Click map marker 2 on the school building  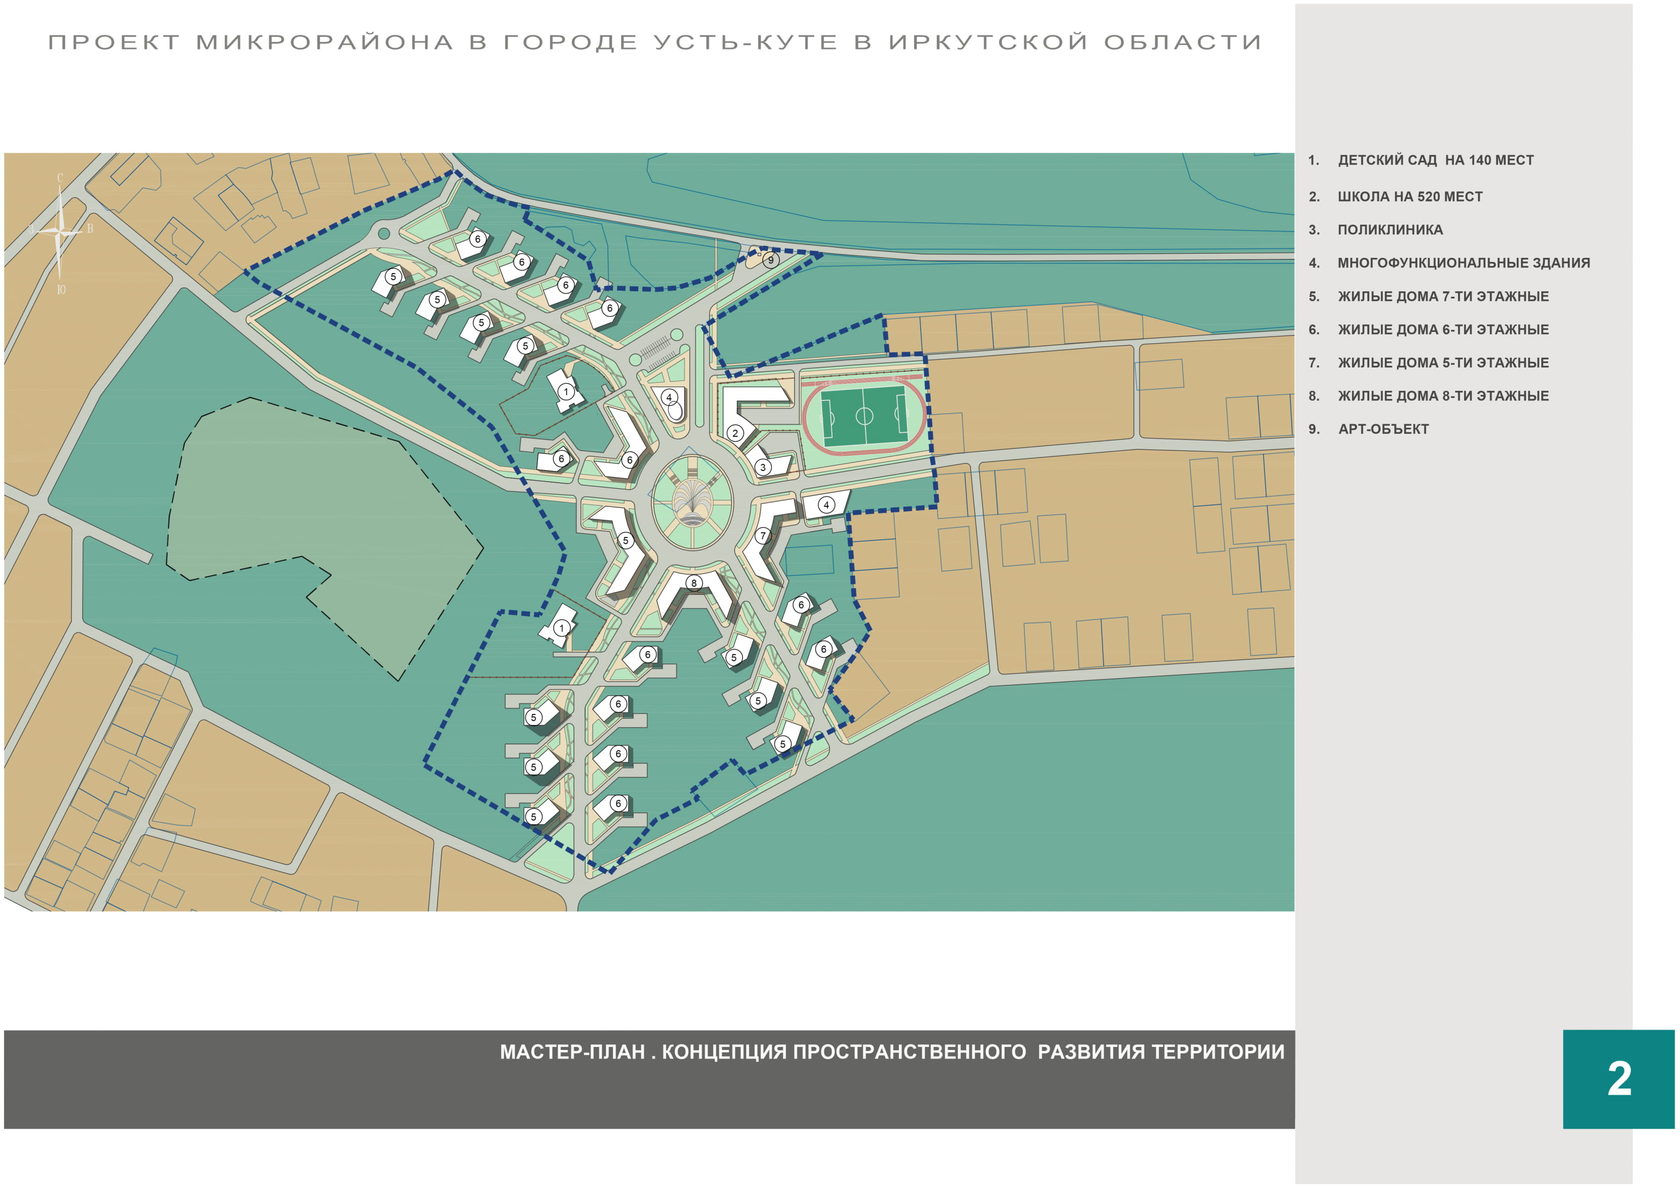point(736,433)
